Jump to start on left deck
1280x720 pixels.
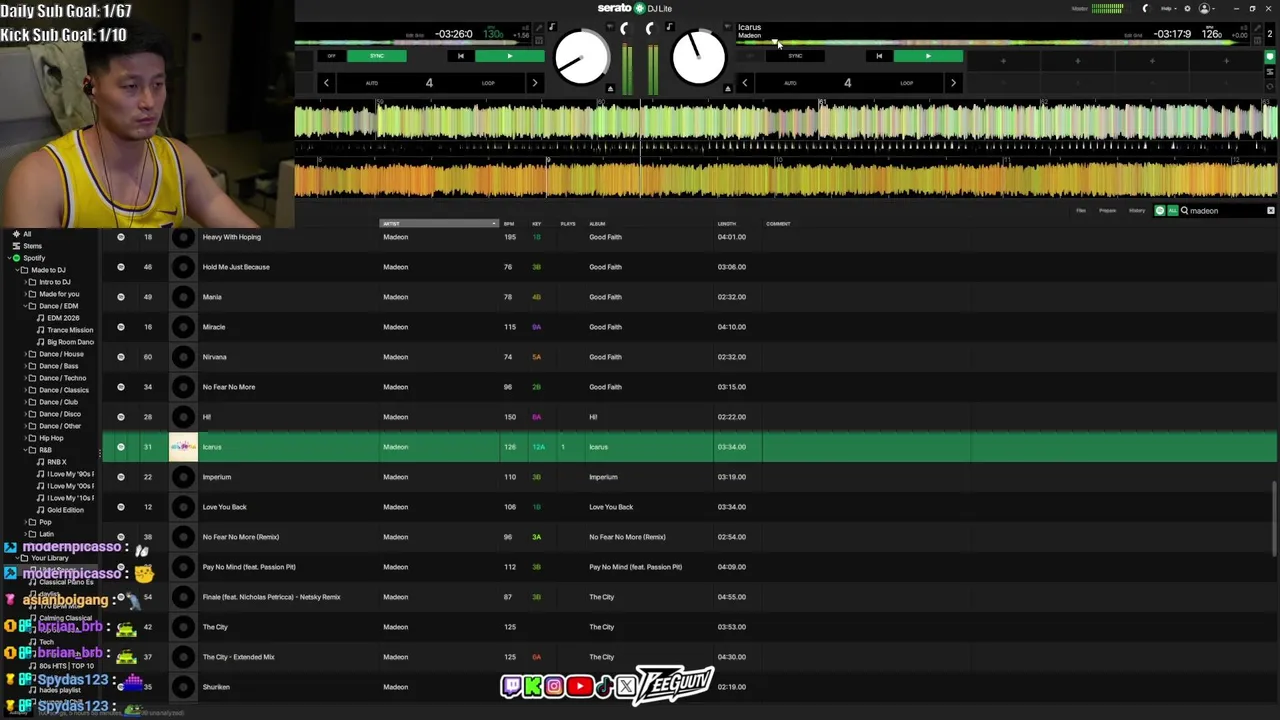point(460,56)
